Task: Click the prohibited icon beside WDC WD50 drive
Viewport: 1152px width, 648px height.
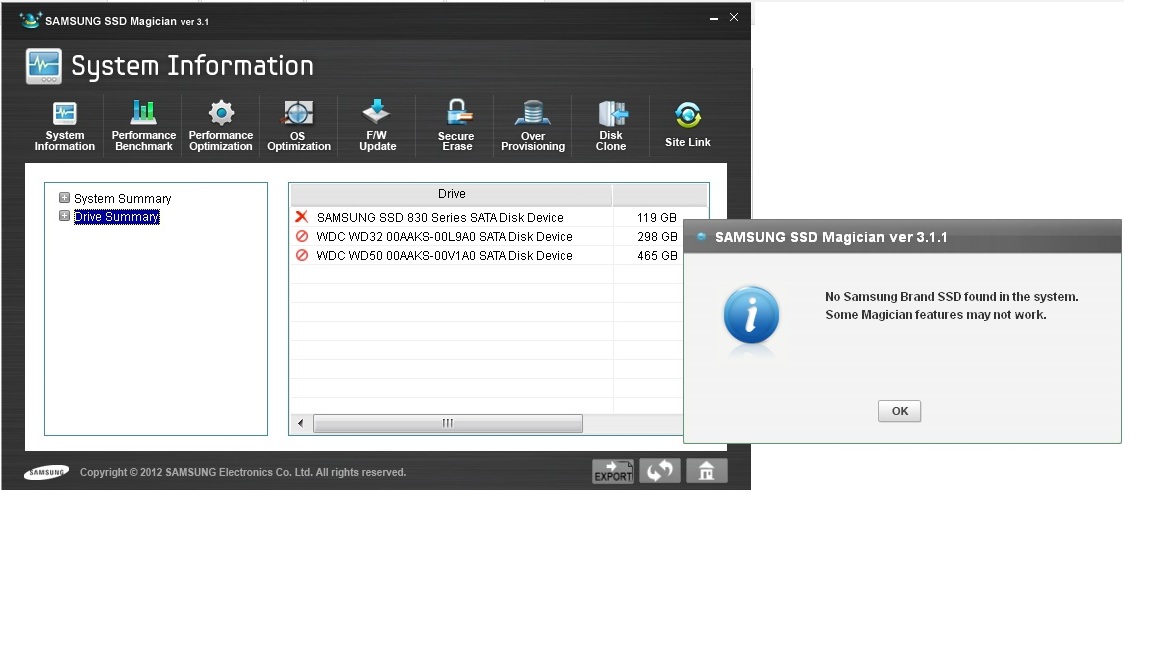Action: (x=301, y=255)
